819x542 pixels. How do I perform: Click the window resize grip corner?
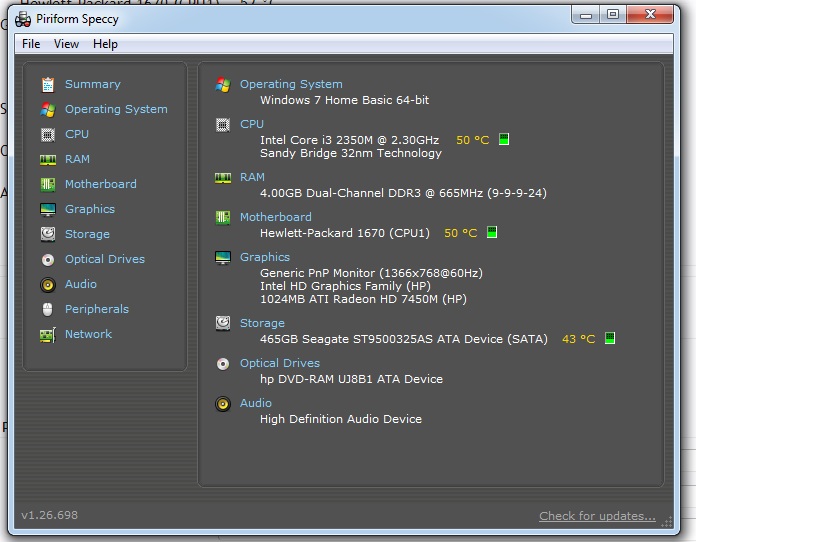tap(667, 522)
